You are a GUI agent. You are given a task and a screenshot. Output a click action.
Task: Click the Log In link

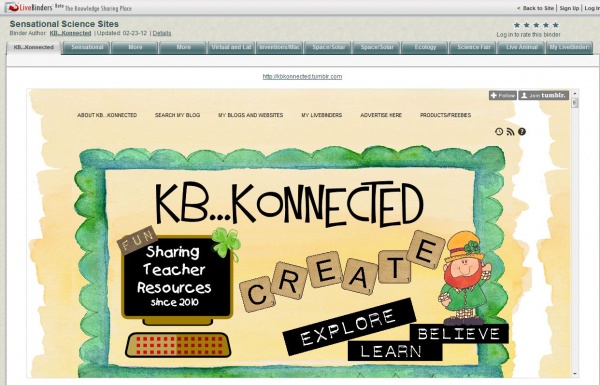(592, 8)
